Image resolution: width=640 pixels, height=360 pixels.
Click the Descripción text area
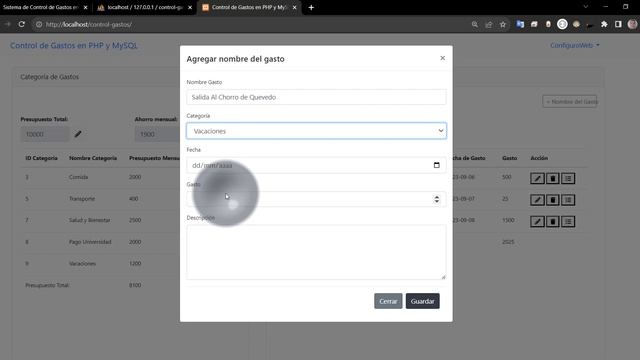(316, 252)
